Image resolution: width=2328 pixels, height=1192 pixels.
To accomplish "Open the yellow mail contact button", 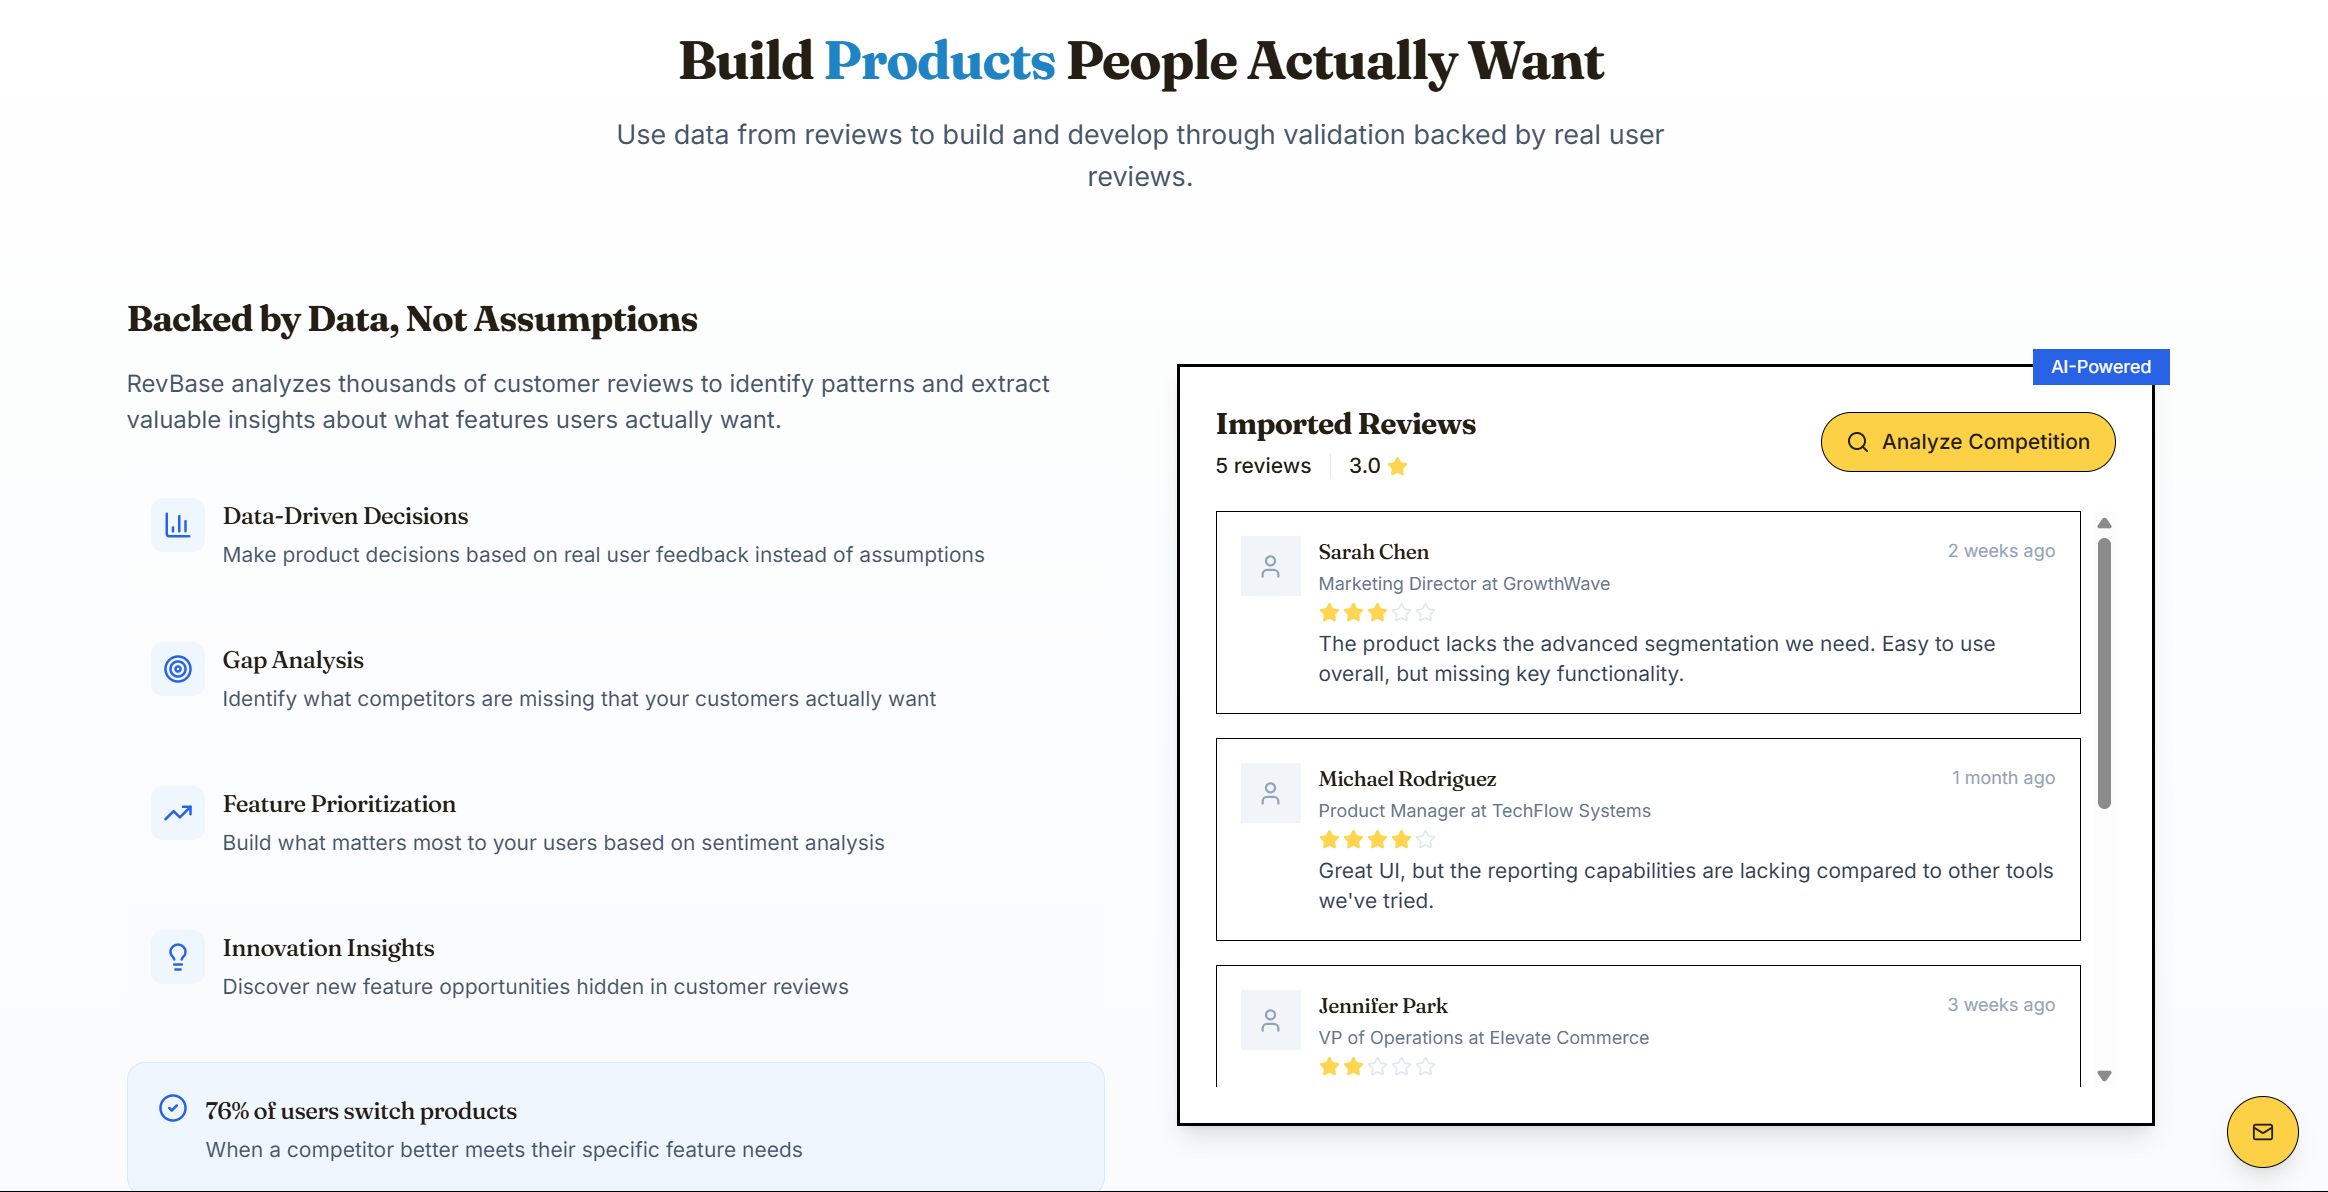I will pyautogui.click(x=2262, y=1131).
